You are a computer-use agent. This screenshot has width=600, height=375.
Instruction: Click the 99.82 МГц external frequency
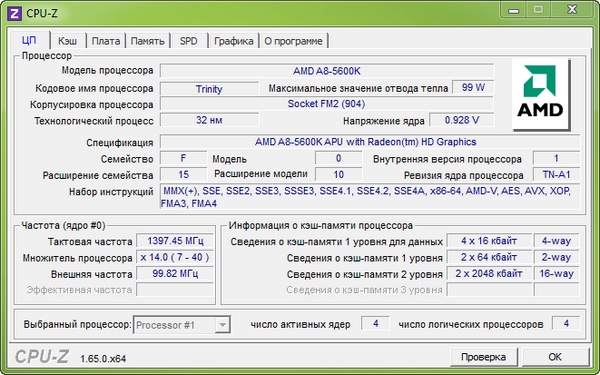coord(175,274)
